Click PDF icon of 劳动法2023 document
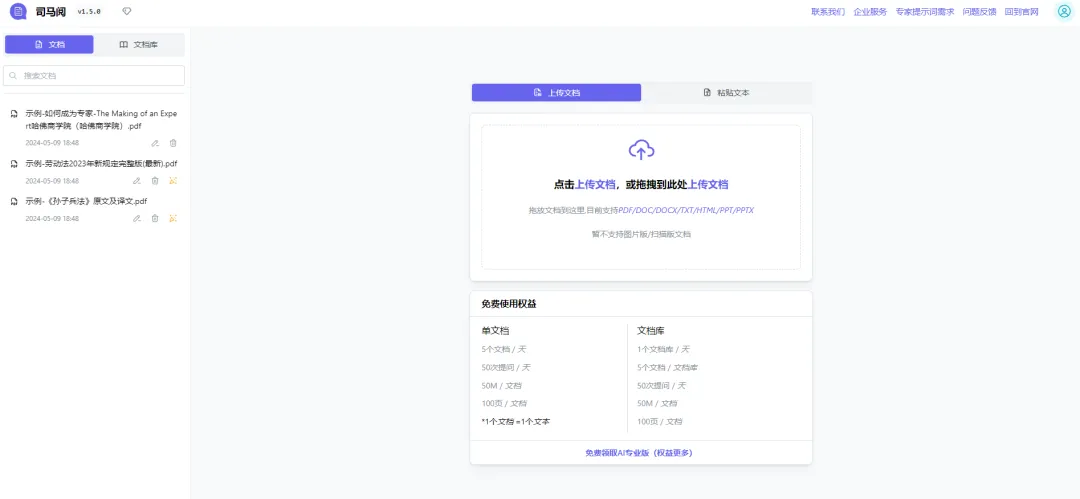 click(13, 164)
